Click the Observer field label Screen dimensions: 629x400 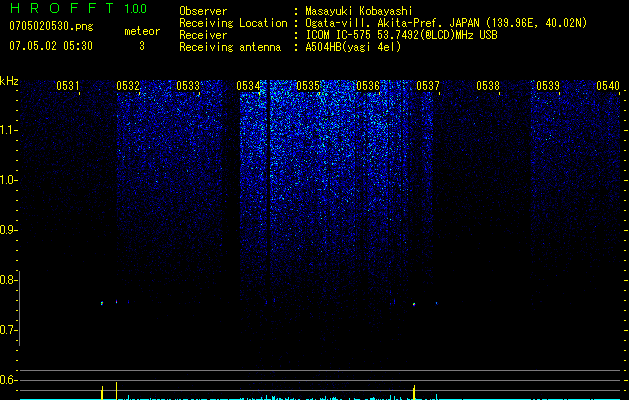pyautogui.click(x=203, y=11)
